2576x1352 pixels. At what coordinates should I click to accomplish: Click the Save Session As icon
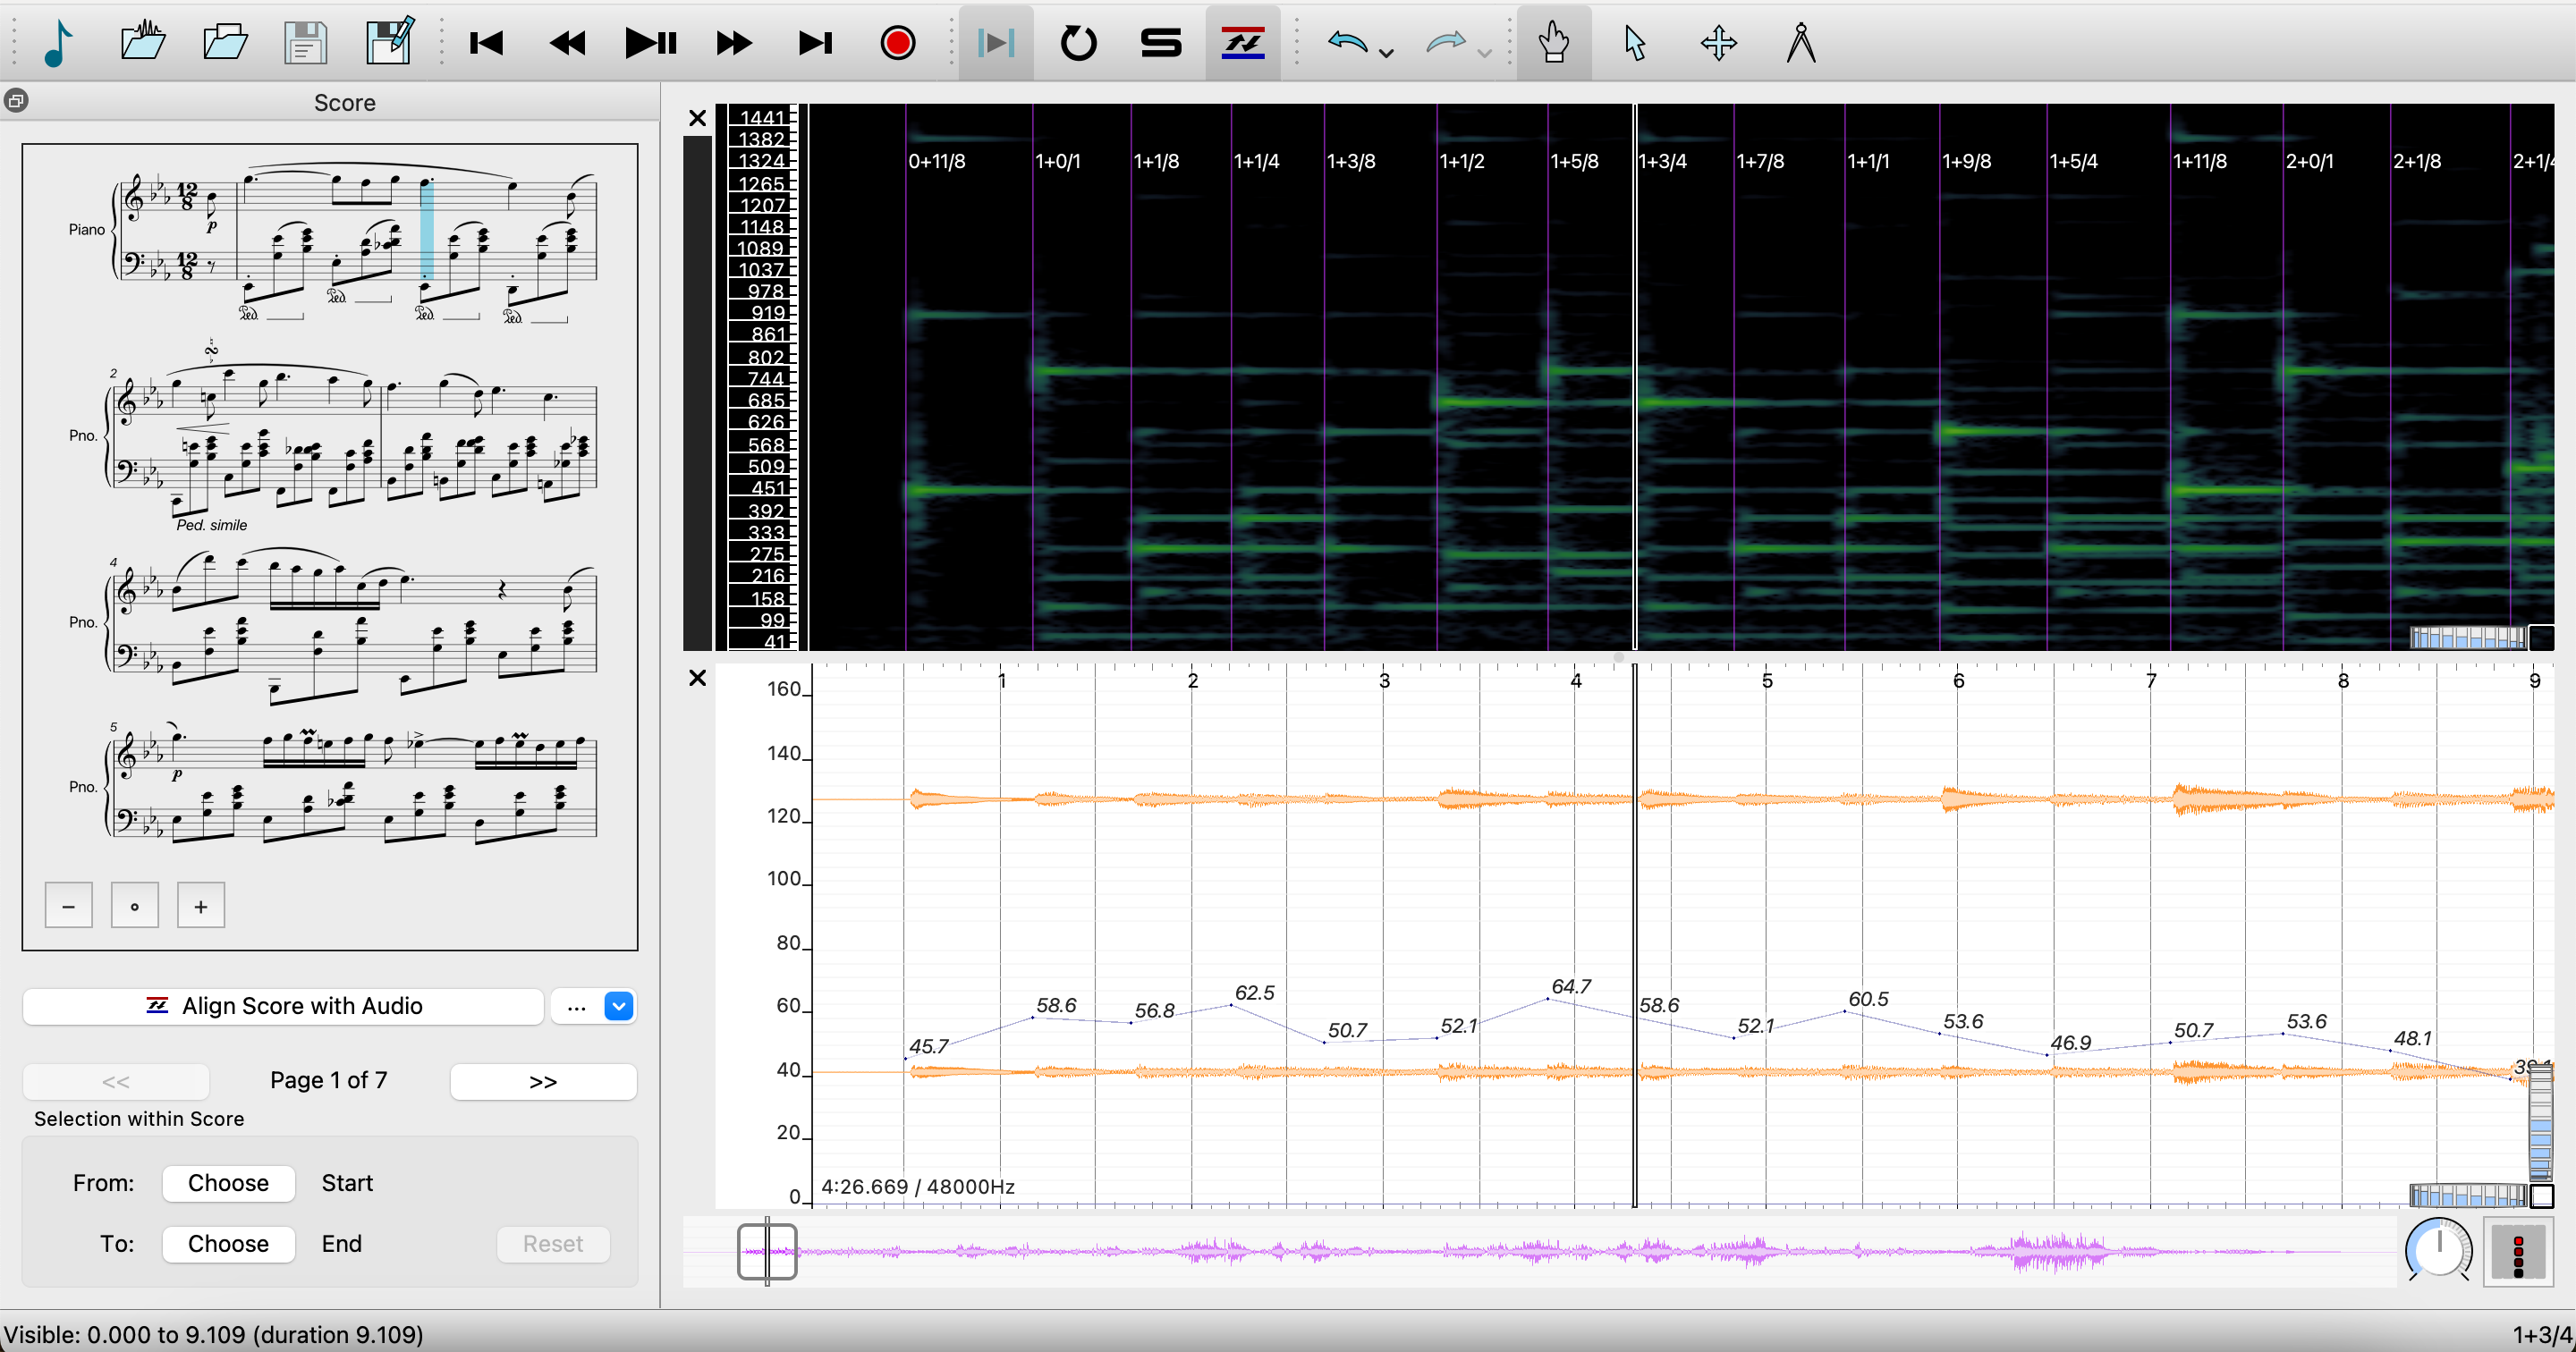389,43
